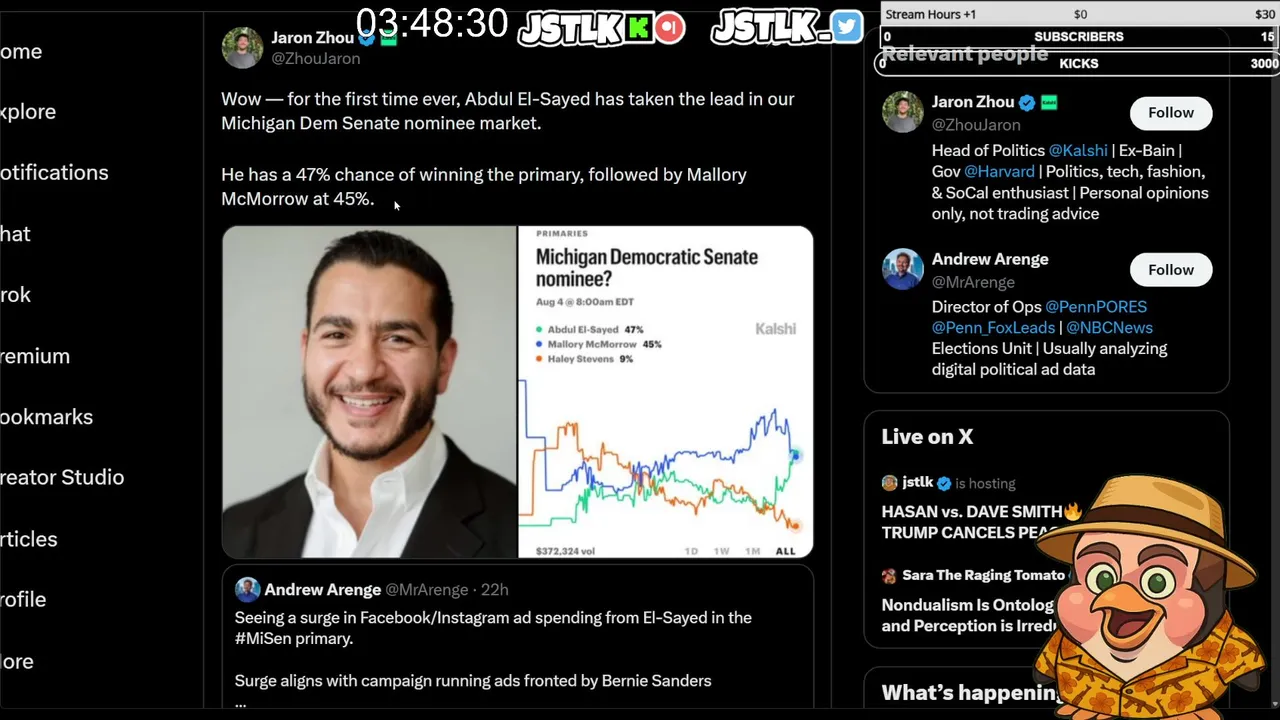Go to Explore in sidebar

28,112
